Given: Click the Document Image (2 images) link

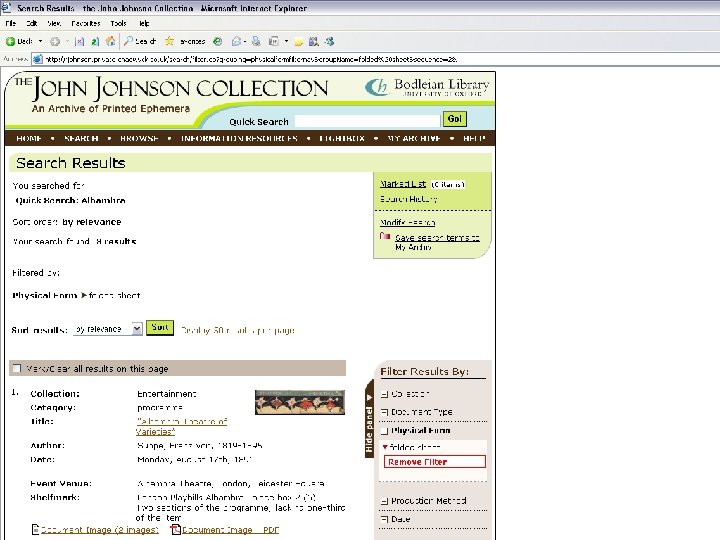Looking at the screenshot, I should coord(100,530).
